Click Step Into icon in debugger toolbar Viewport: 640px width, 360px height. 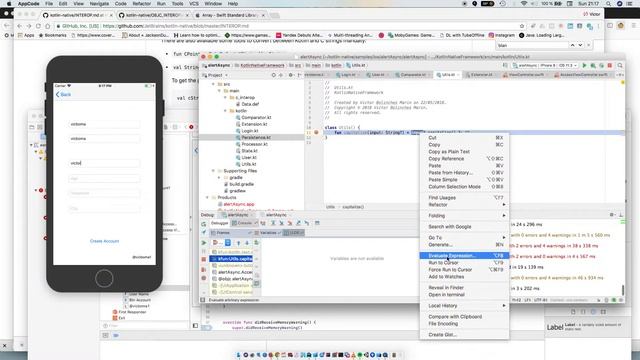[x=281, y=223]
